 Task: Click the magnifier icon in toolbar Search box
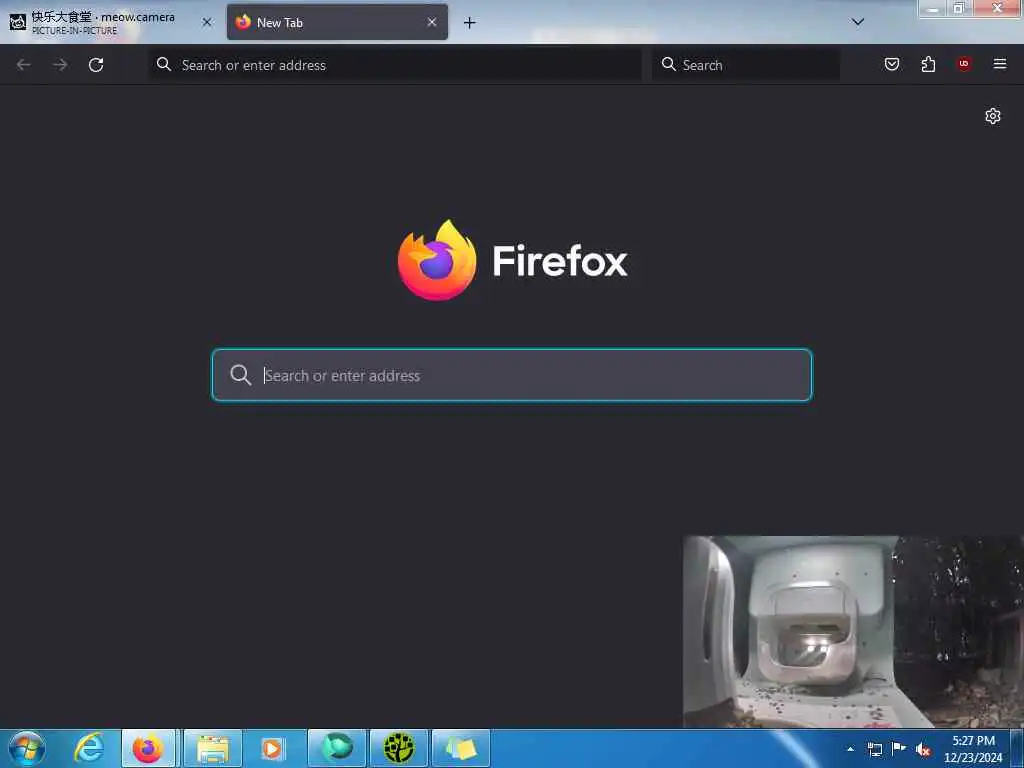[x=669, y=64]
